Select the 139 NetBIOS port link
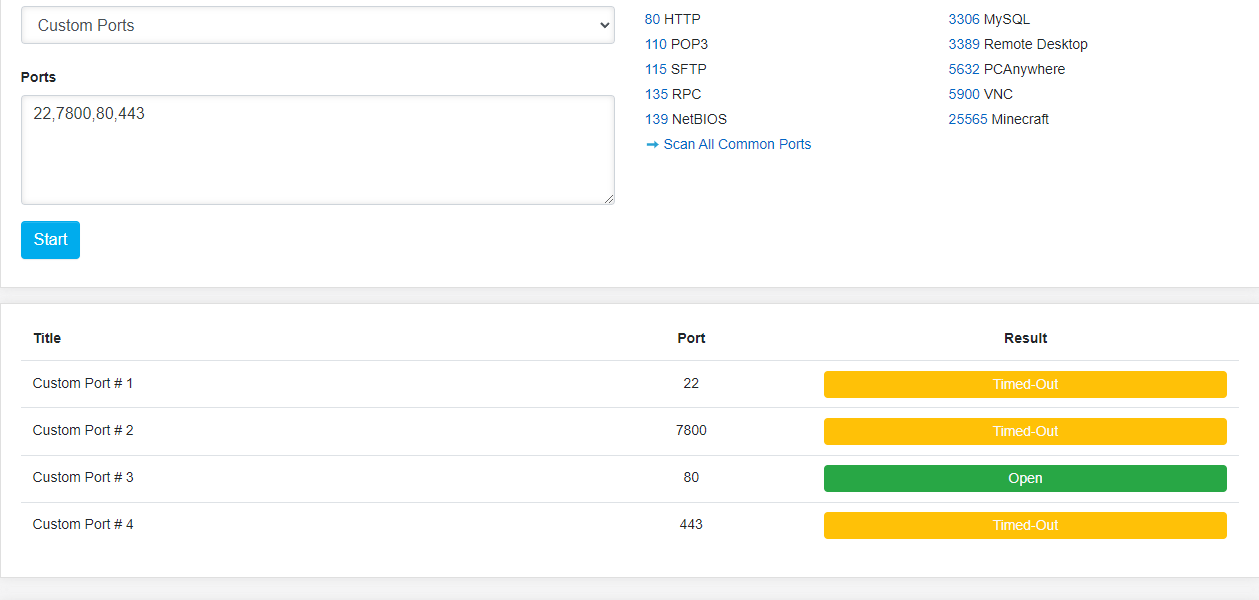This screenshot has width=1259, height=600. 656,119
